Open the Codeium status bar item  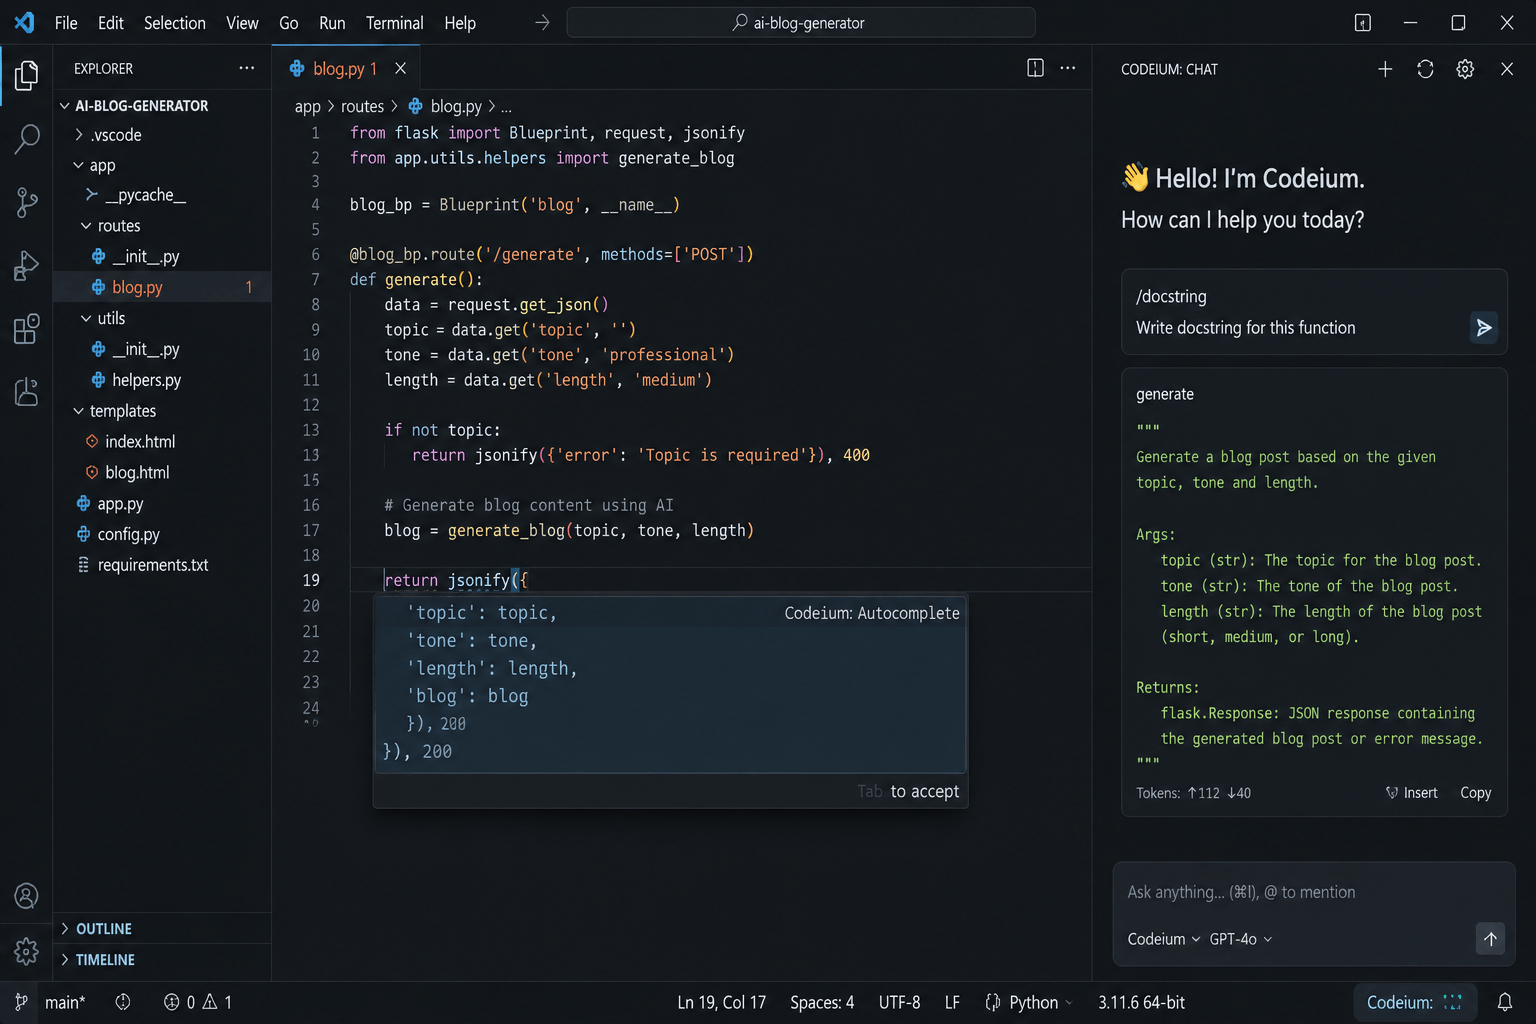click(1414, 1002)
